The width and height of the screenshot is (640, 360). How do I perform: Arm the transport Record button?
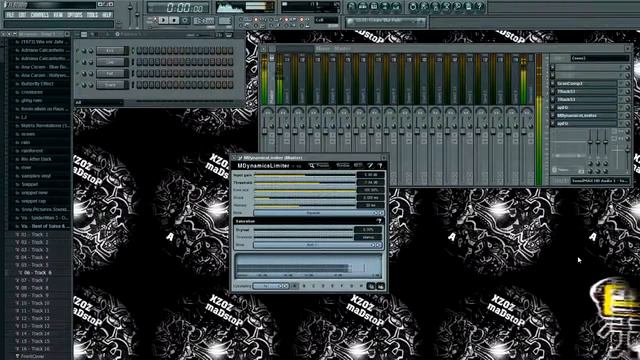[x=185, y=20]
